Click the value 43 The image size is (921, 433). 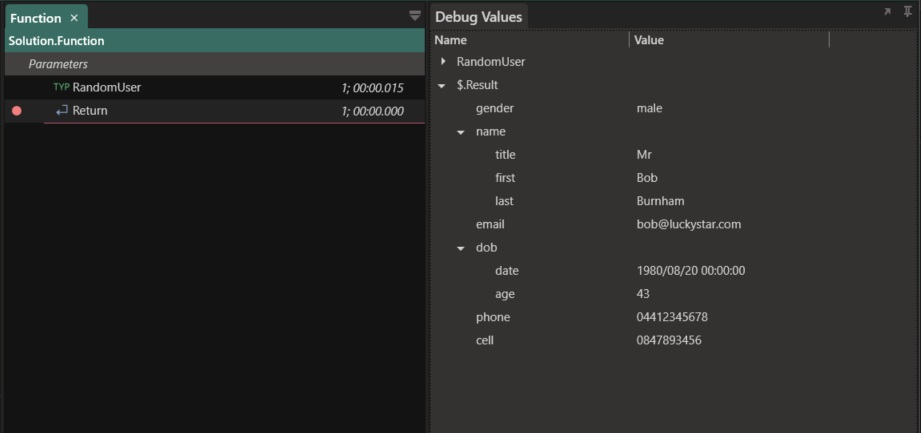(x=643, y=294)
